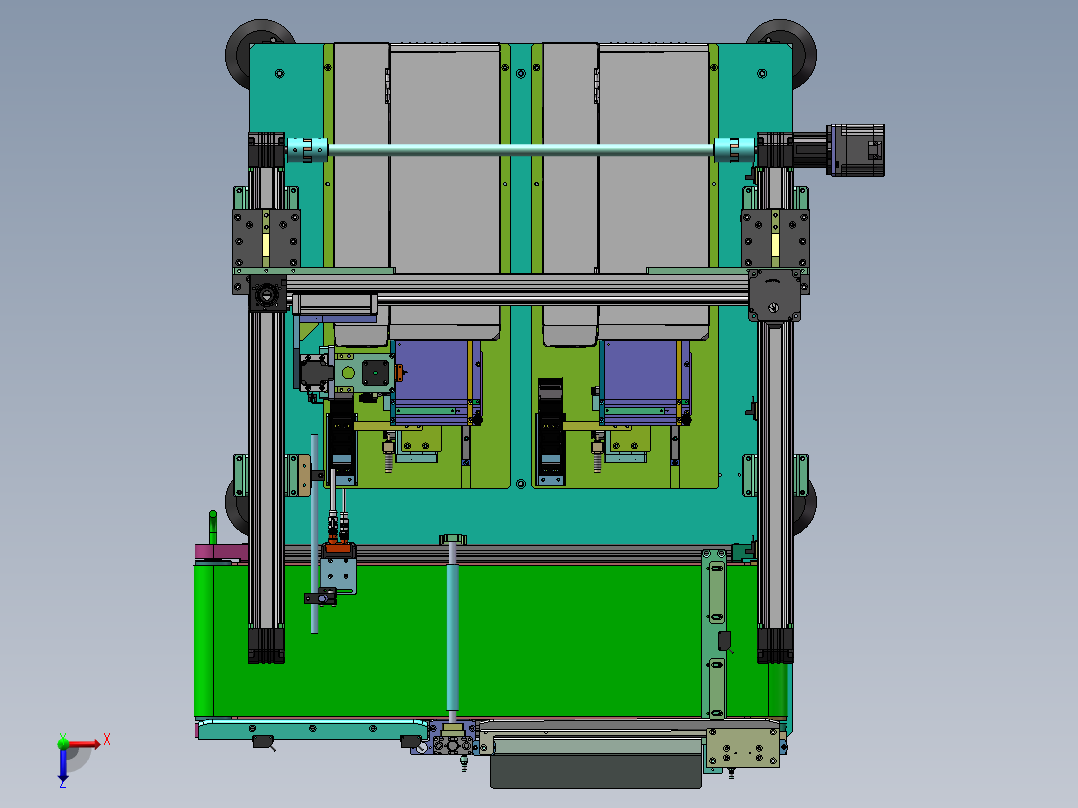Select the stepper motor at the drive shaft end
The image size is (1078, 808).
pos(857,150)
